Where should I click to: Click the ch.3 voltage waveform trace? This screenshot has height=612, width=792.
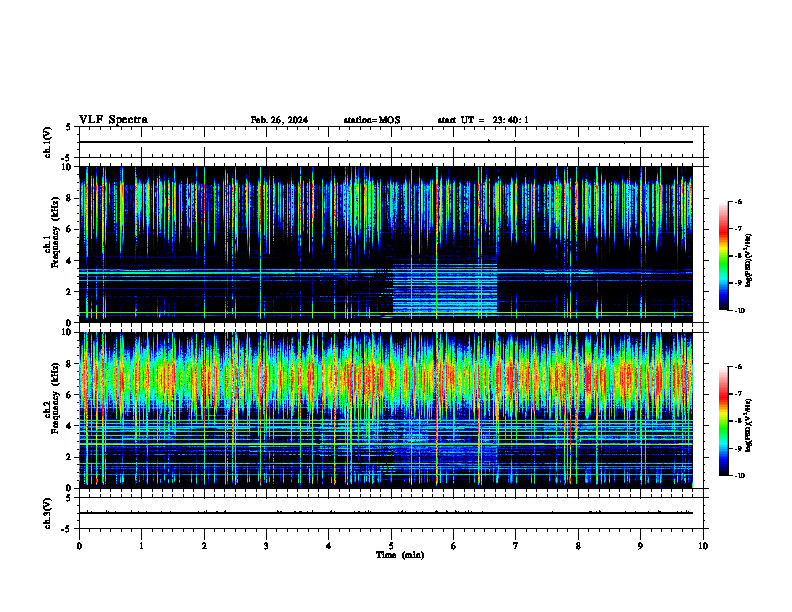[x=386, y=513]
